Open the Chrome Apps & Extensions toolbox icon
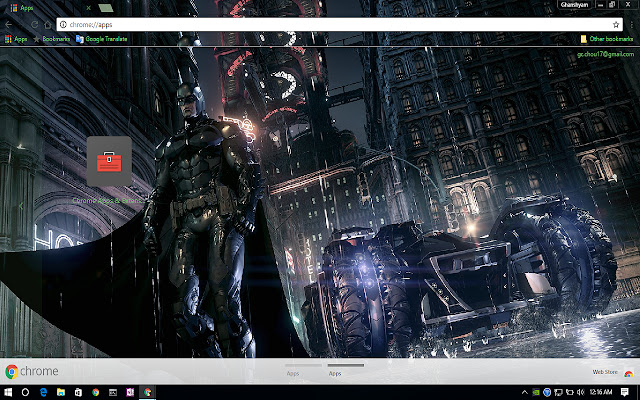Screen dimensions: 640x400 [109, 161]
